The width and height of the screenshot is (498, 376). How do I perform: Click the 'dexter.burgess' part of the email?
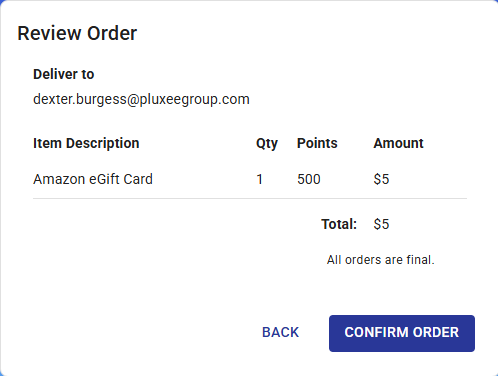pyautogui.click(x=80, y=100)
